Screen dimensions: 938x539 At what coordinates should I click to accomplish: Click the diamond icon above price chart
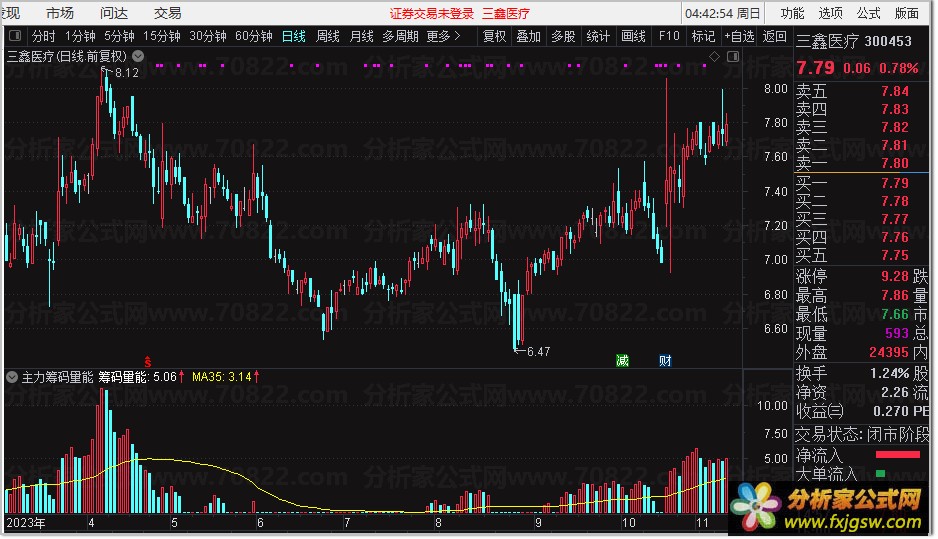coord(714,56)
